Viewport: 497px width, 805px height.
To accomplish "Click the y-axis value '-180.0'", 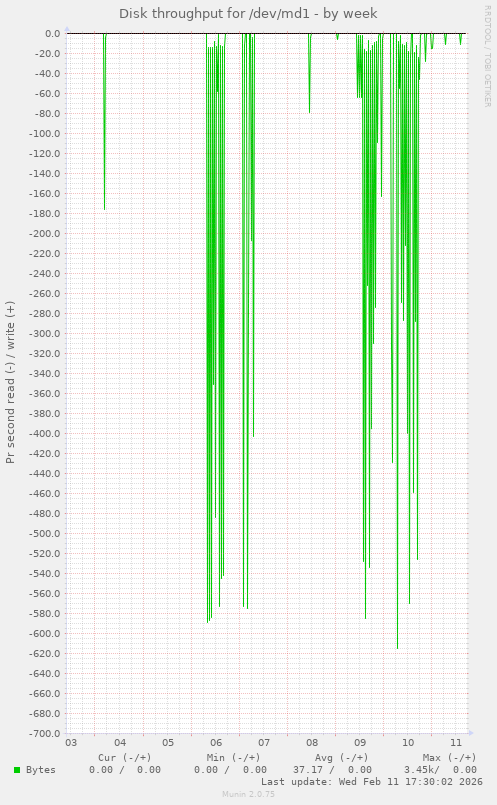I will coord(47,214).
